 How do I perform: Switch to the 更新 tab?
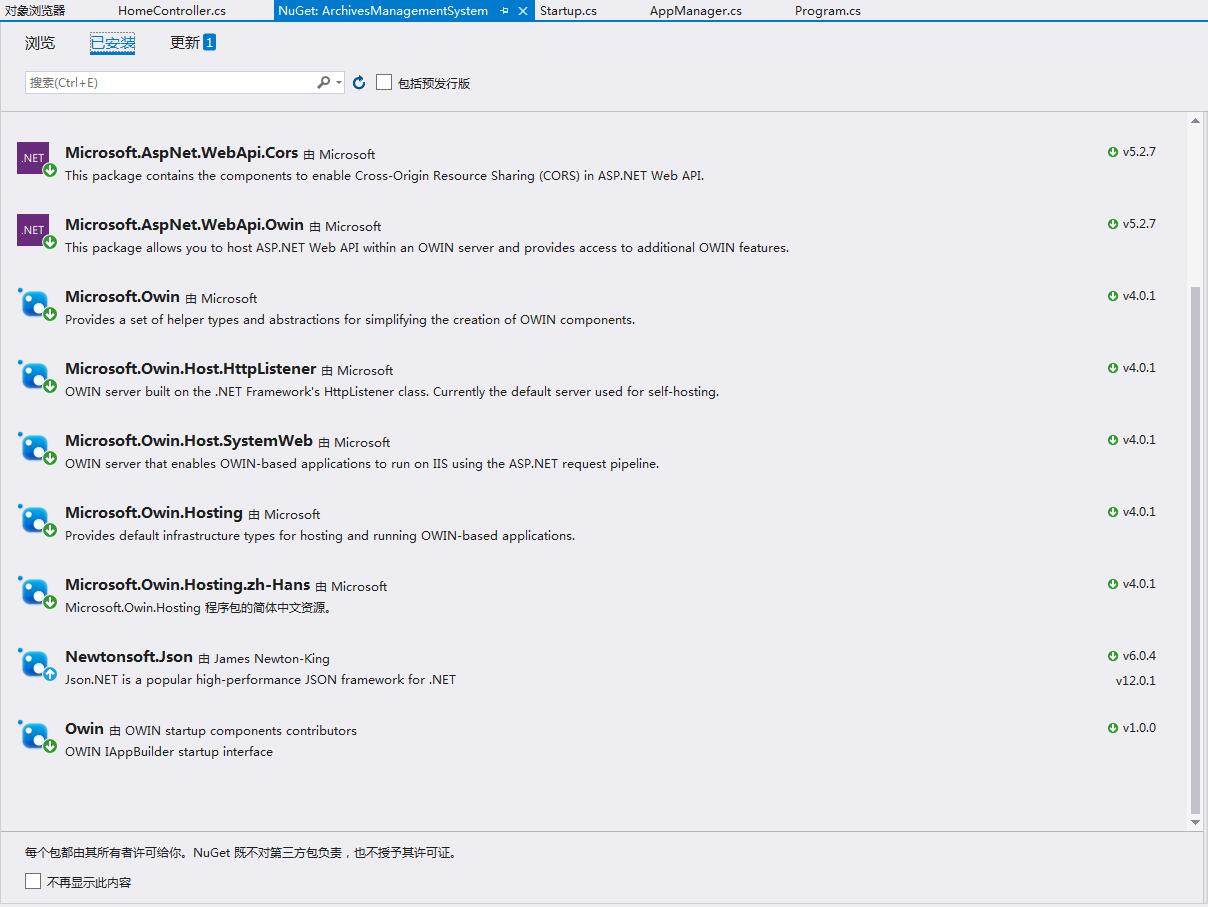tap(185, 43)
